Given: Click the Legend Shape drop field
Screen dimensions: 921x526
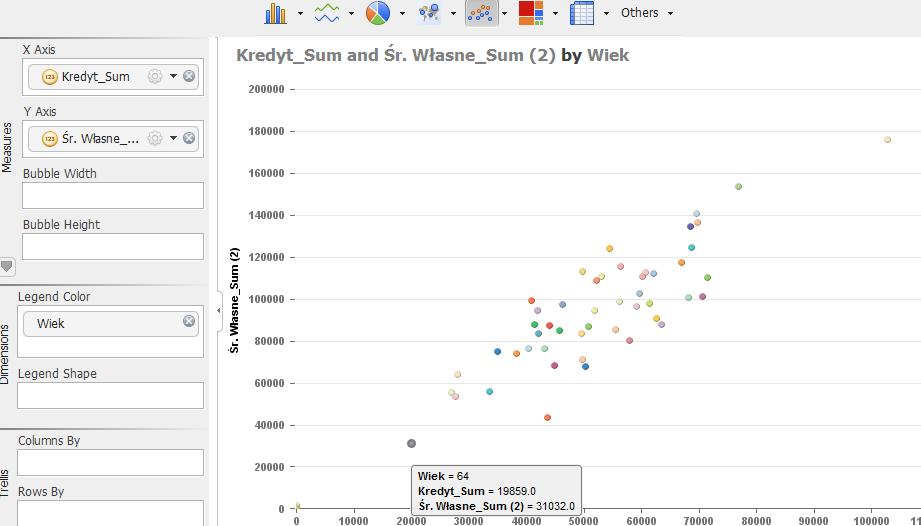Looking at the screenshot, I should coord(110,396).
